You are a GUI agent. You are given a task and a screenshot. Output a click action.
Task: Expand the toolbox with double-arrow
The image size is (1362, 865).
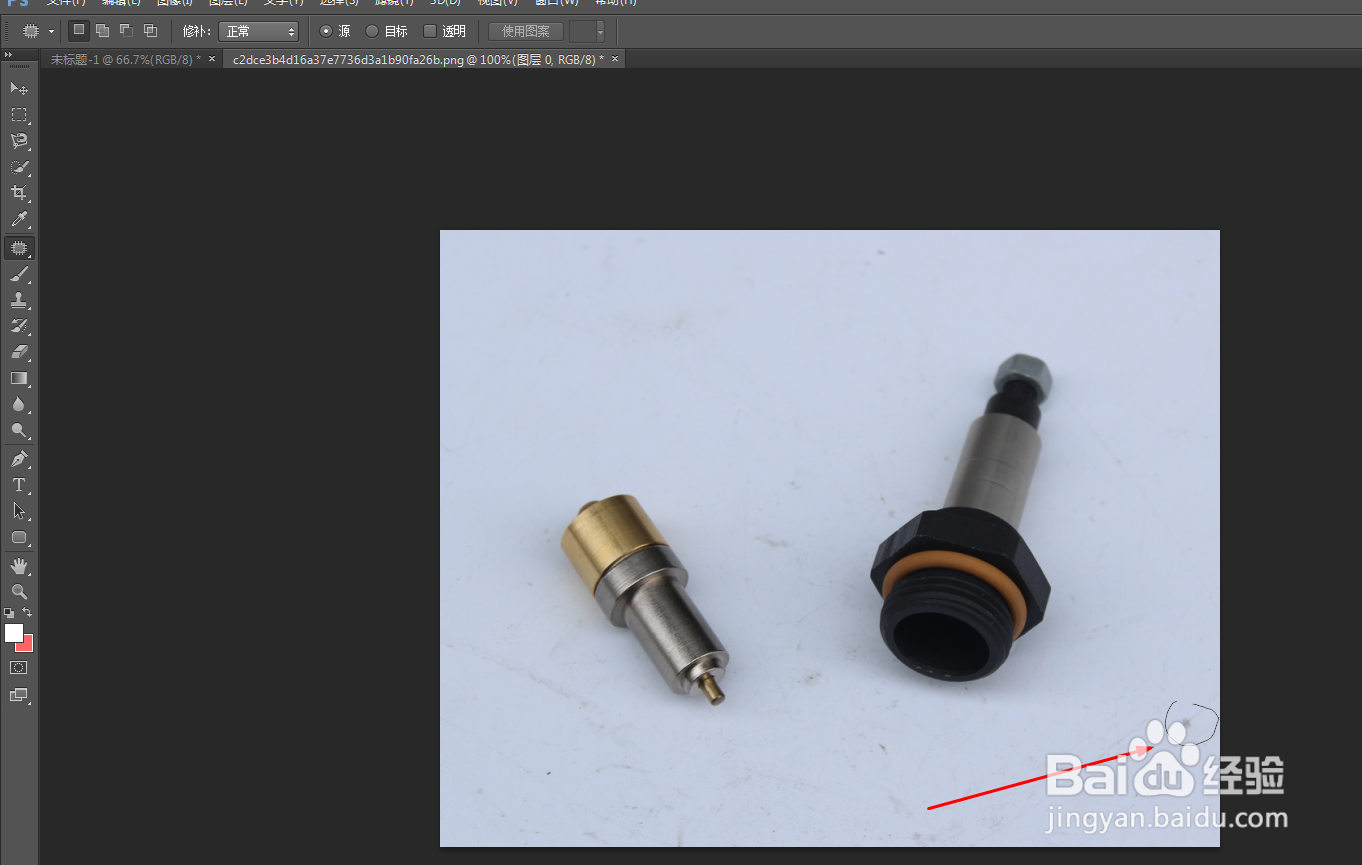point(8,55)
